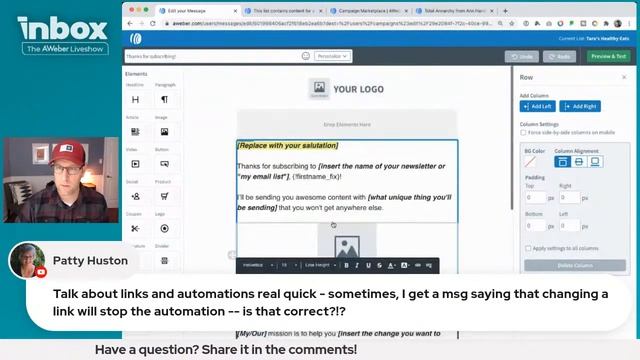Go back in the browser
This screenshot has width=640, height=360.
(x=130, y=24)
